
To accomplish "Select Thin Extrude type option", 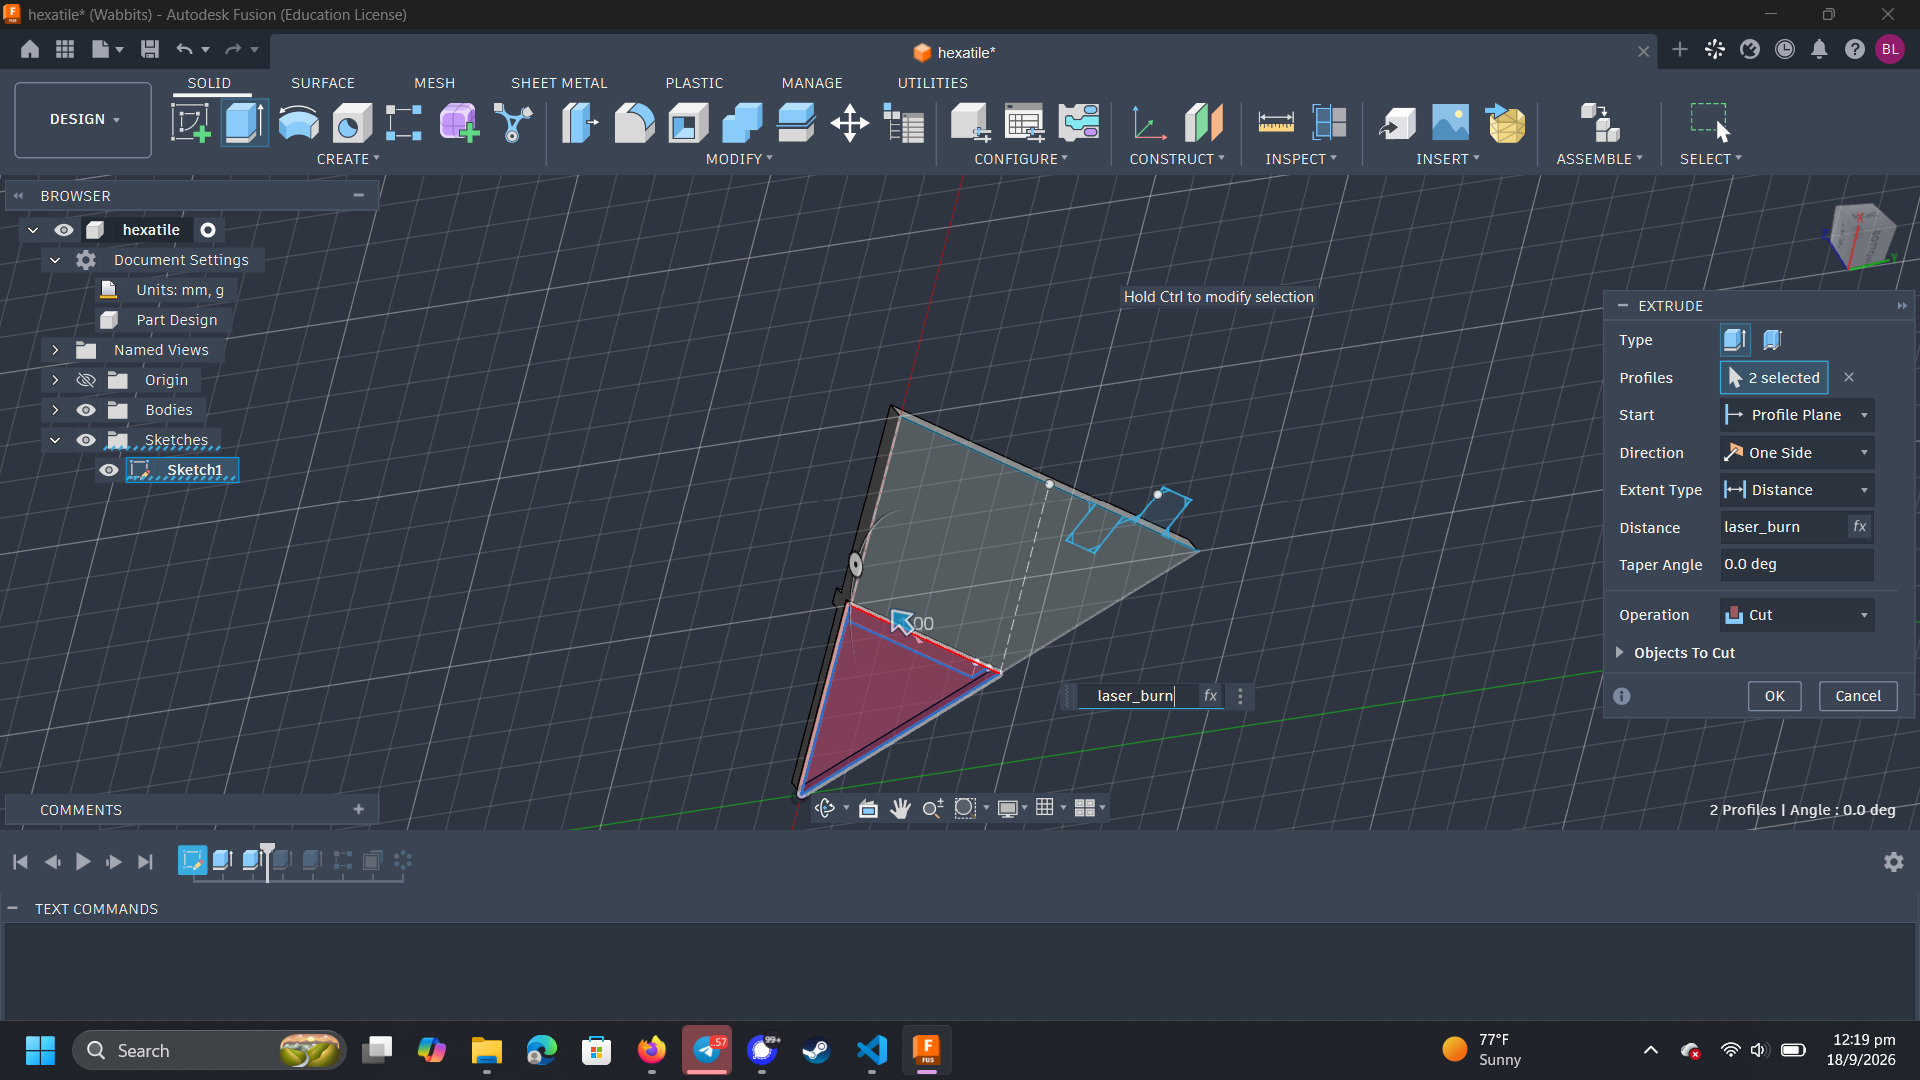I will pyautogui.click(x=1772, y=340).
